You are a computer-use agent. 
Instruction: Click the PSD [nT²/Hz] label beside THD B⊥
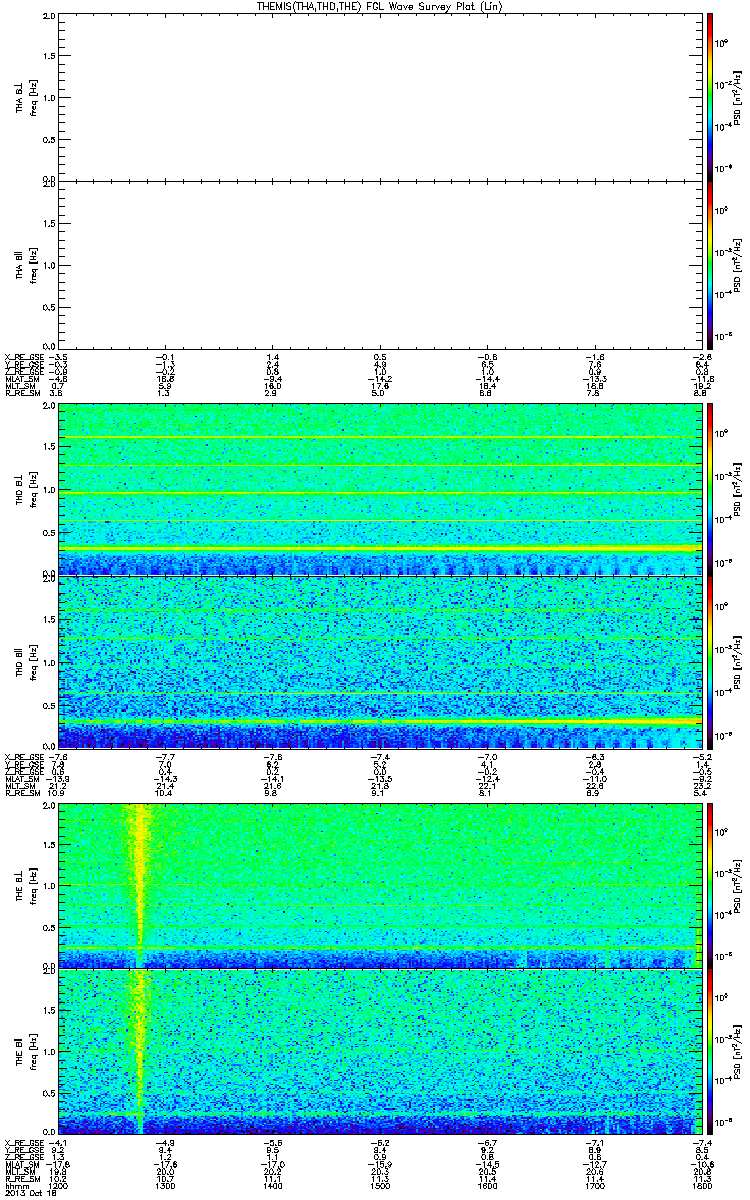[x=739, y=489]
